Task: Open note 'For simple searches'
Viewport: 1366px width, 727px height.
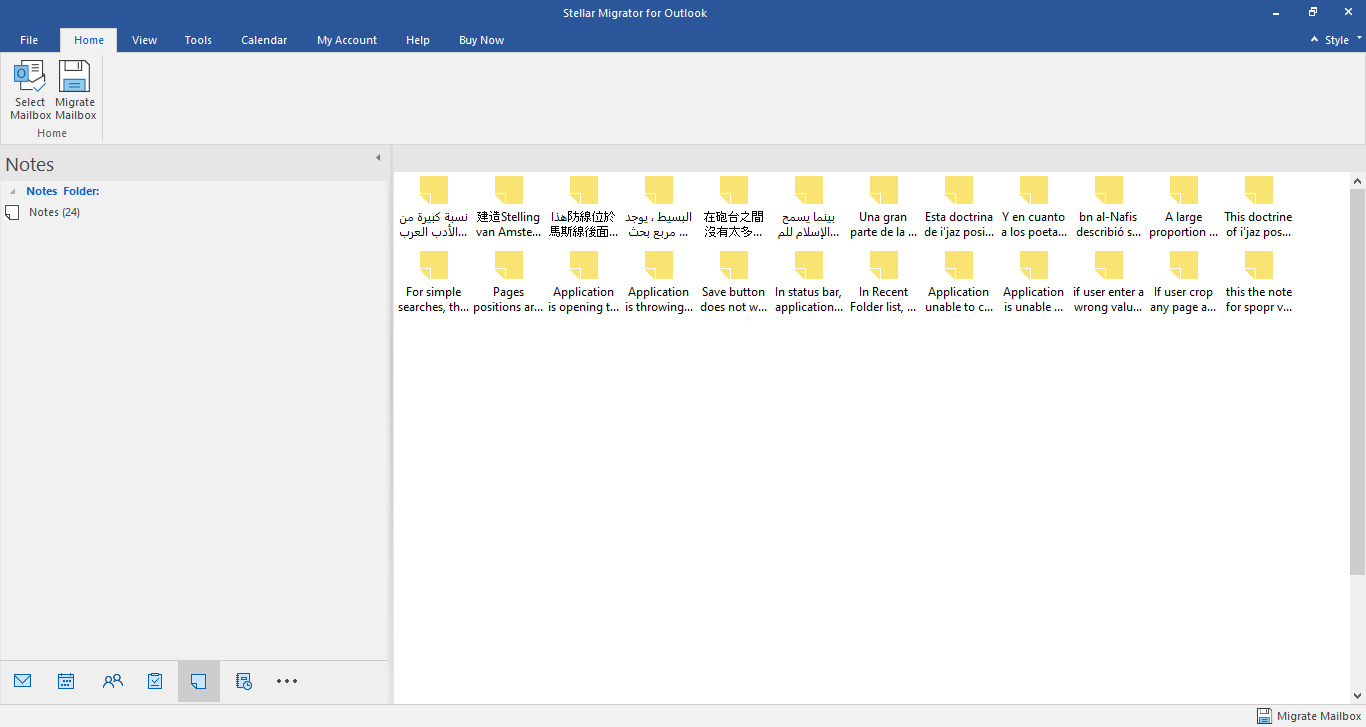Action: [x=433, y=283]
